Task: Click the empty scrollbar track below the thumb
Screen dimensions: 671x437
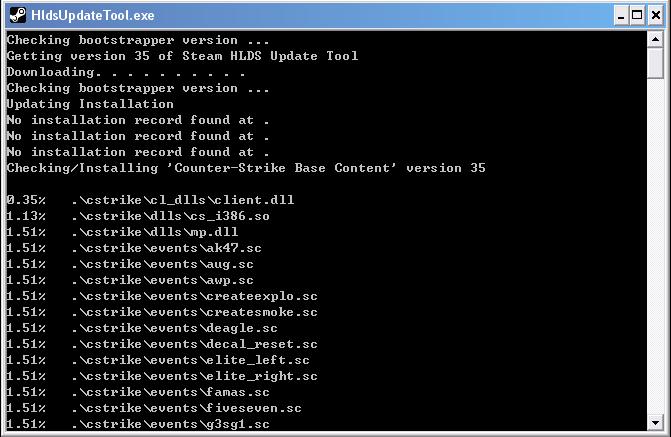Action: click(656, 250)
